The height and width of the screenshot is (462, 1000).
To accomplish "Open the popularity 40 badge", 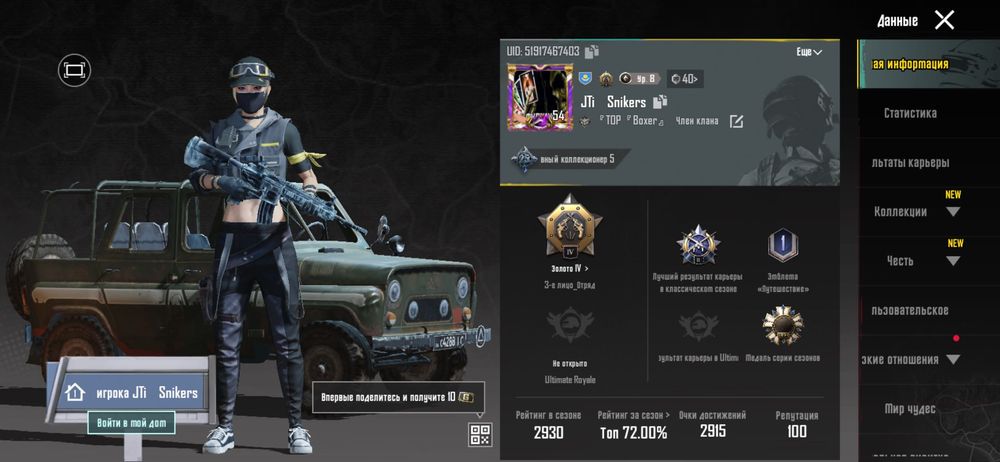I will (685, 79).
